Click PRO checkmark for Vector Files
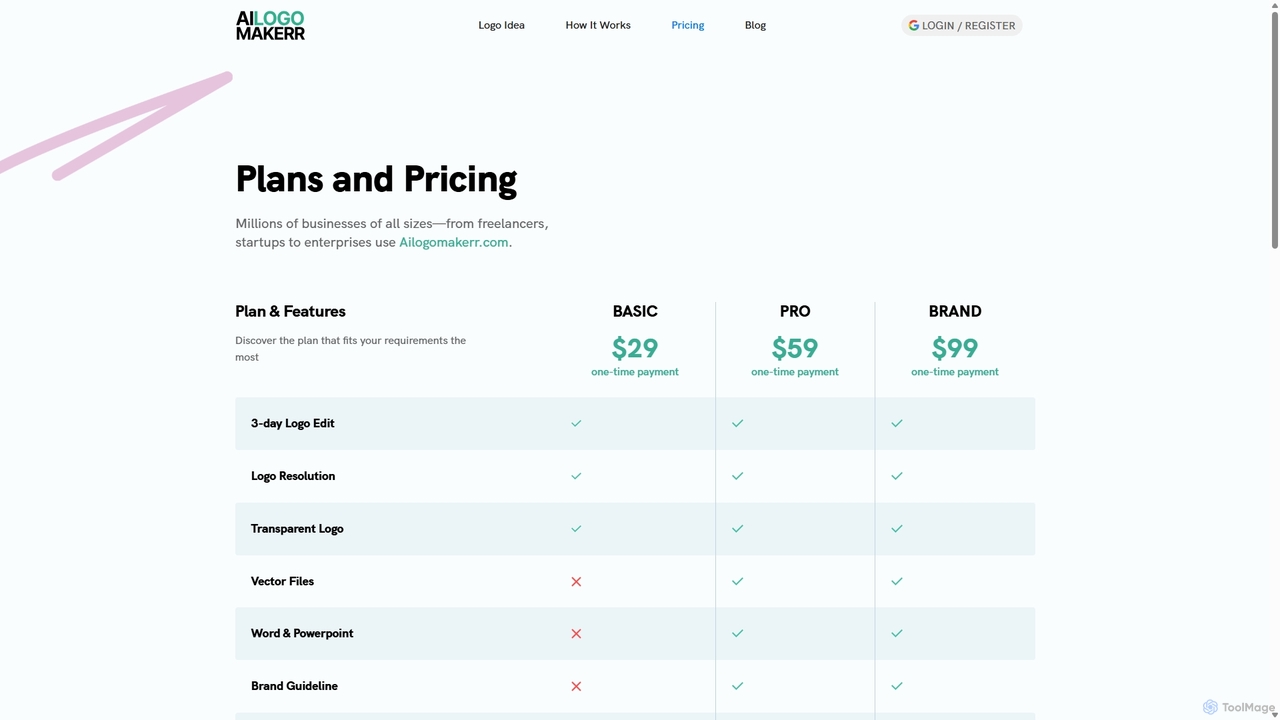Screen dimensions: 1280x720 tap(737, 581)
